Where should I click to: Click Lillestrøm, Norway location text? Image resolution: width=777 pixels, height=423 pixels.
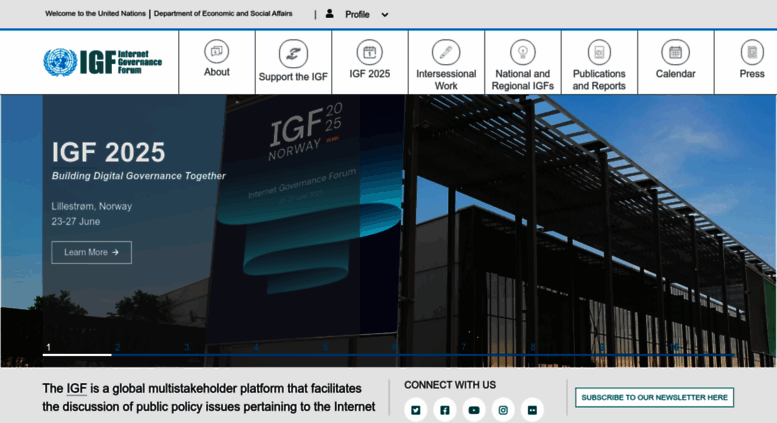click(92, 206)
